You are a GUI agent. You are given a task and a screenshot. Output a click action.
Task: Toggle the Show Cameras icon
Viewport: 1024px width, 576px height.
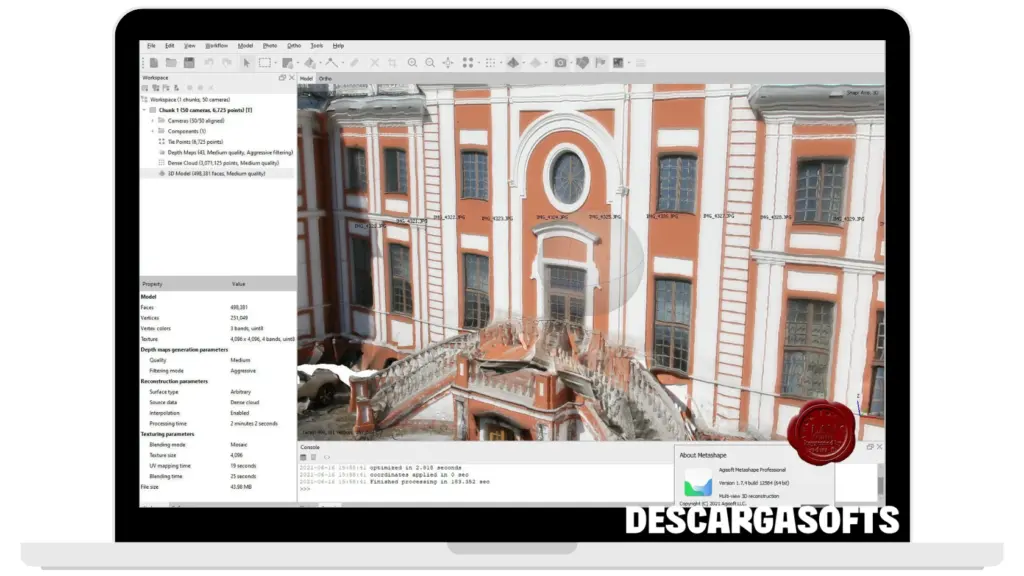point(560,62)
